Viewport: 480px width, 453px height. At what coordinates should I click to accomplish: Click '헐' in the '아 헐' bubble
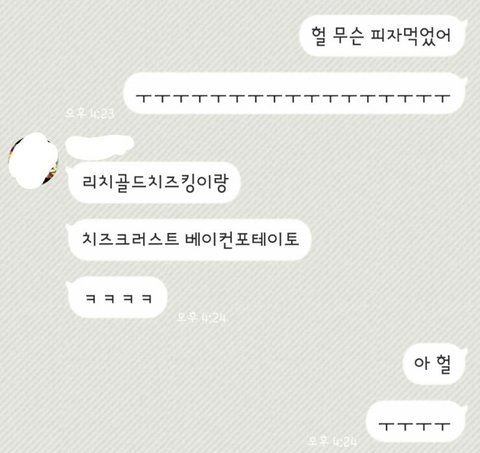[x=443, y=364]
